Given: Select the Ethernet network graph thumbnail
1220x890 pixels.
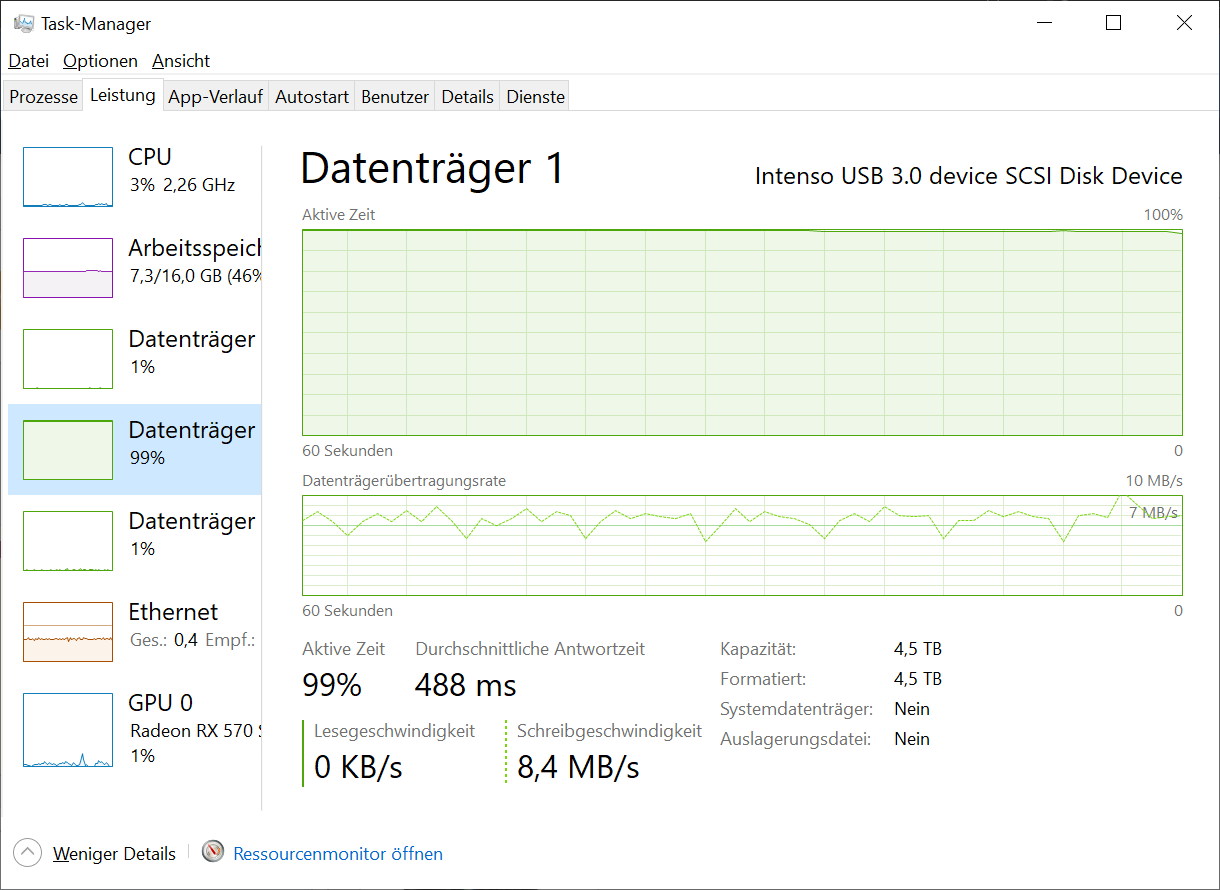Looking at the screenshot, I should point(68,632).
